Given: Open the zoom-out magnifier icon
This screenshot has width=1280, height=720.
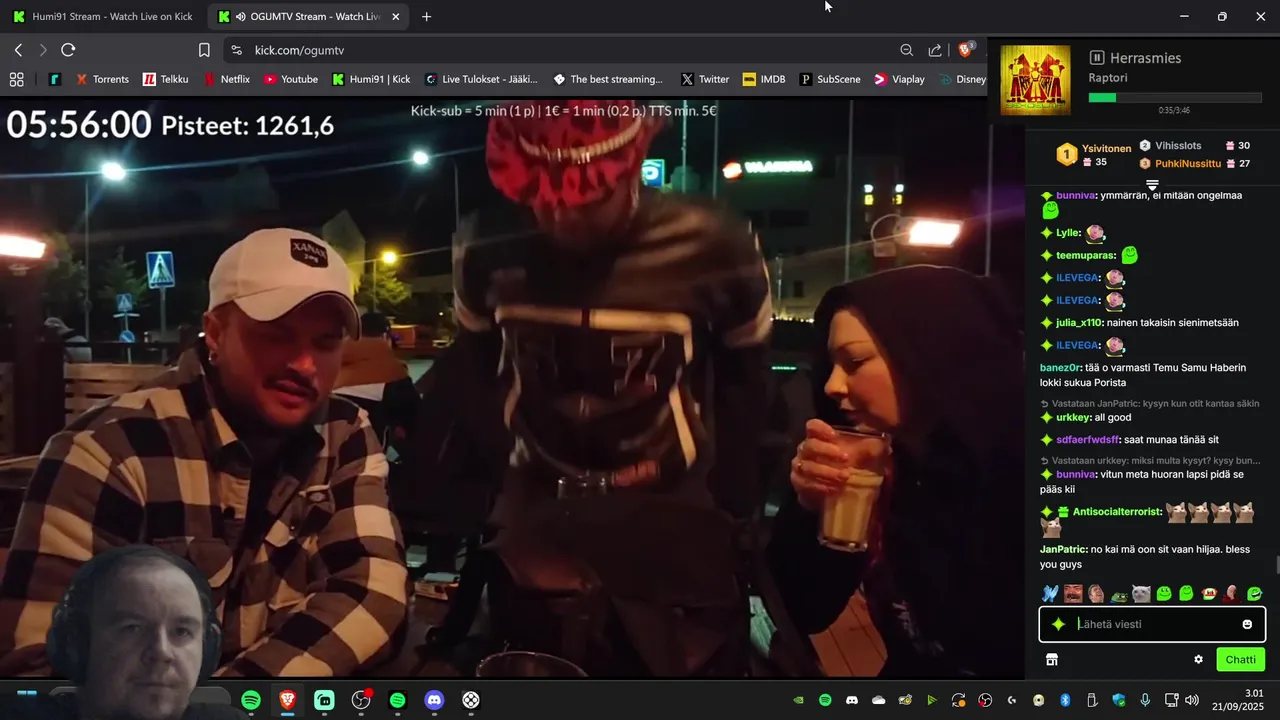Looking at the screenshot, I should pos(906,50).
